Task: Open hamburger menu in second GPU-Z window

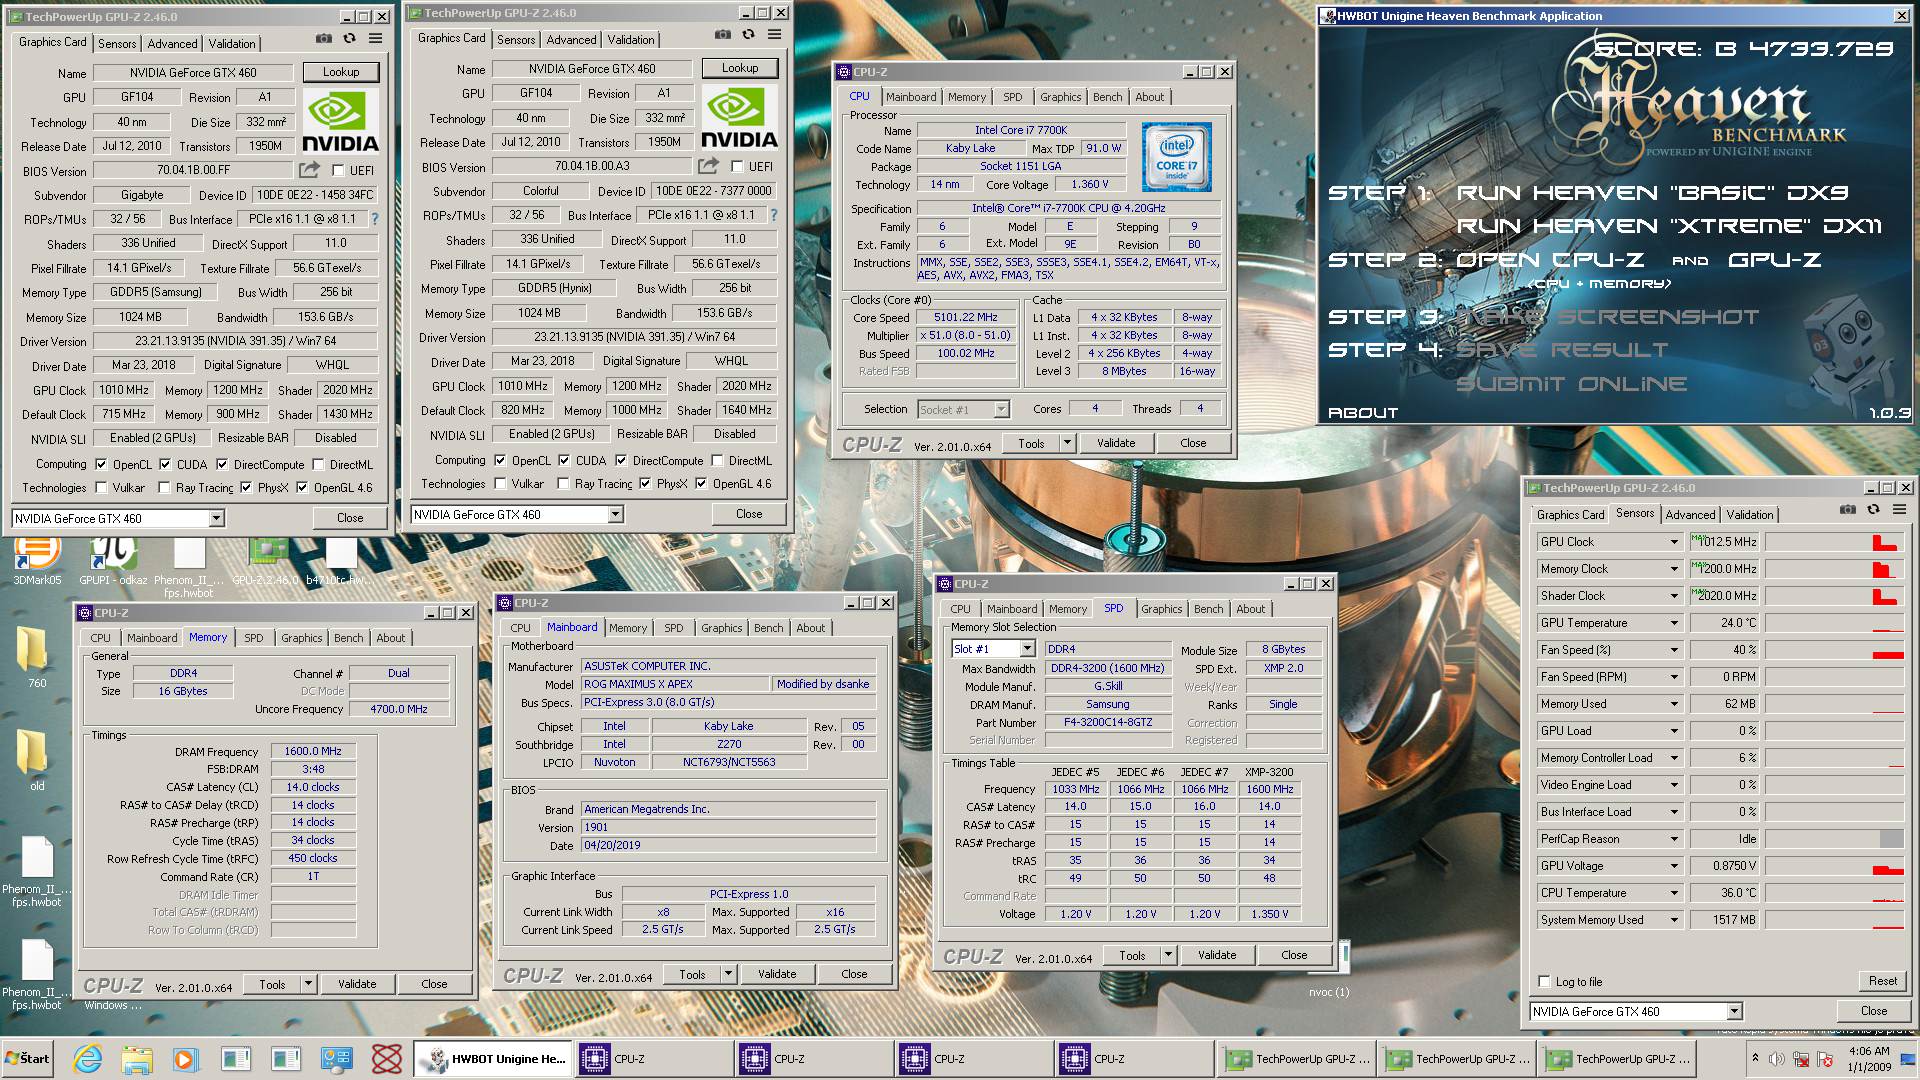Action: pos(774,35)
